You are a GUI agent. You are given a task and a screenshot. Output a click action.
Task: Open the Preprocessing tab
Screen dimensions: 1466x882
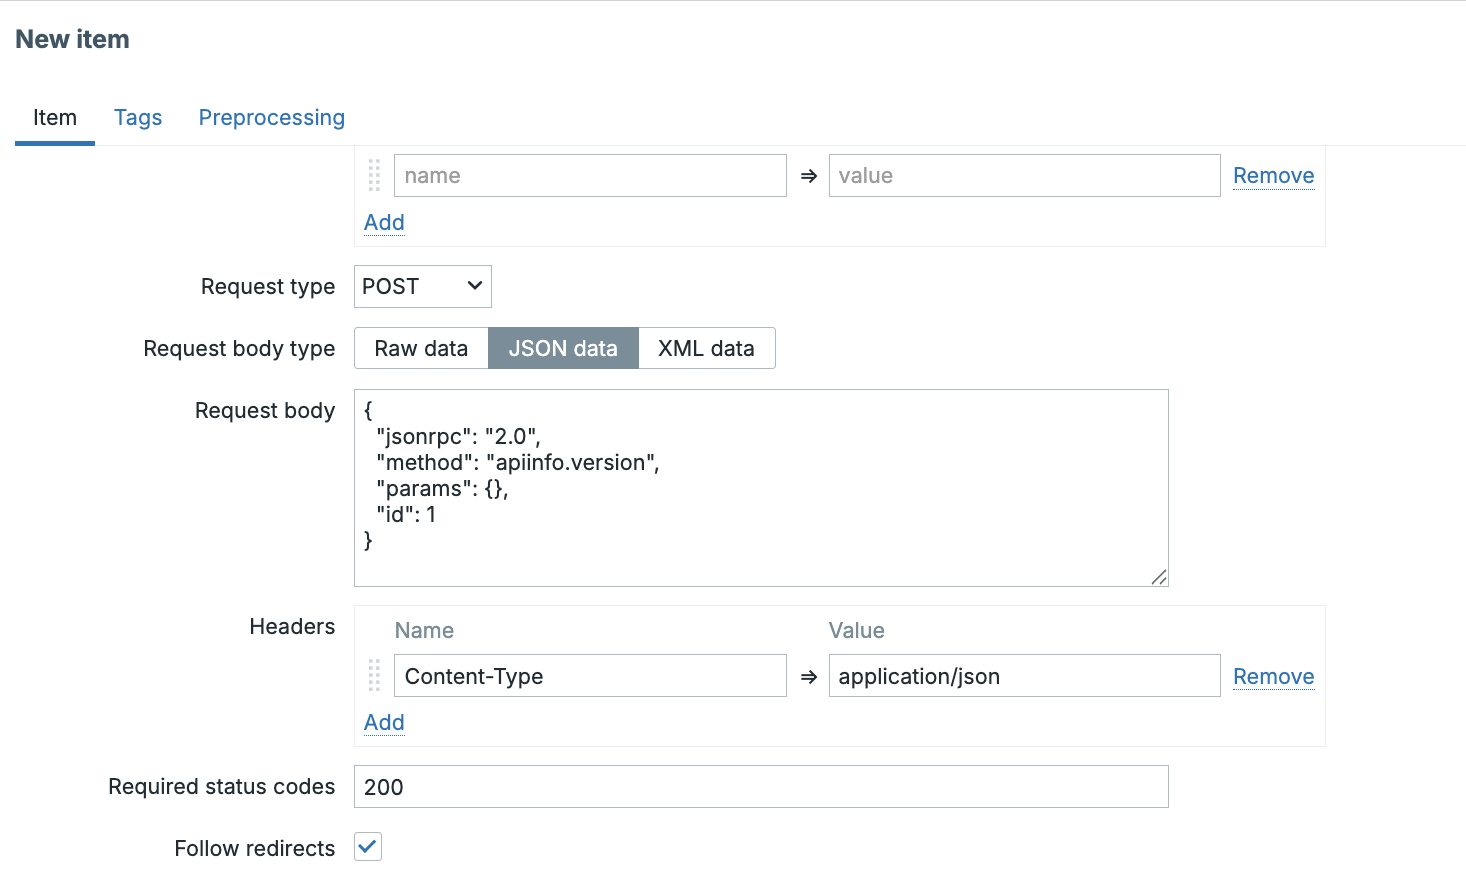click(x=271, y=117)
